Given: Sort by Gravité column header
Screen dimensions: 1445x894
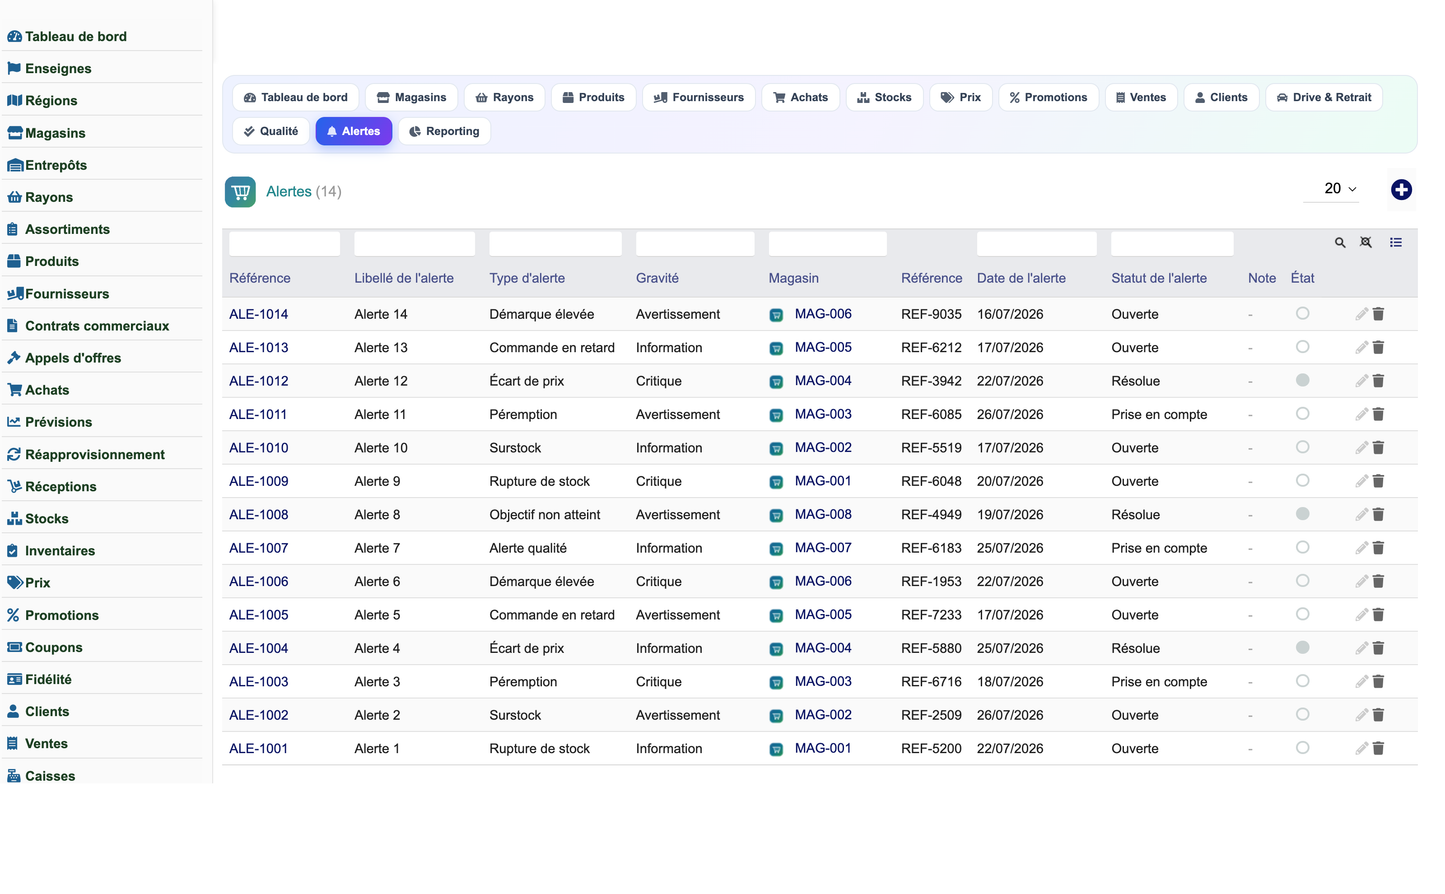Looking at the screenshot, I should click(x=657, y=278).
